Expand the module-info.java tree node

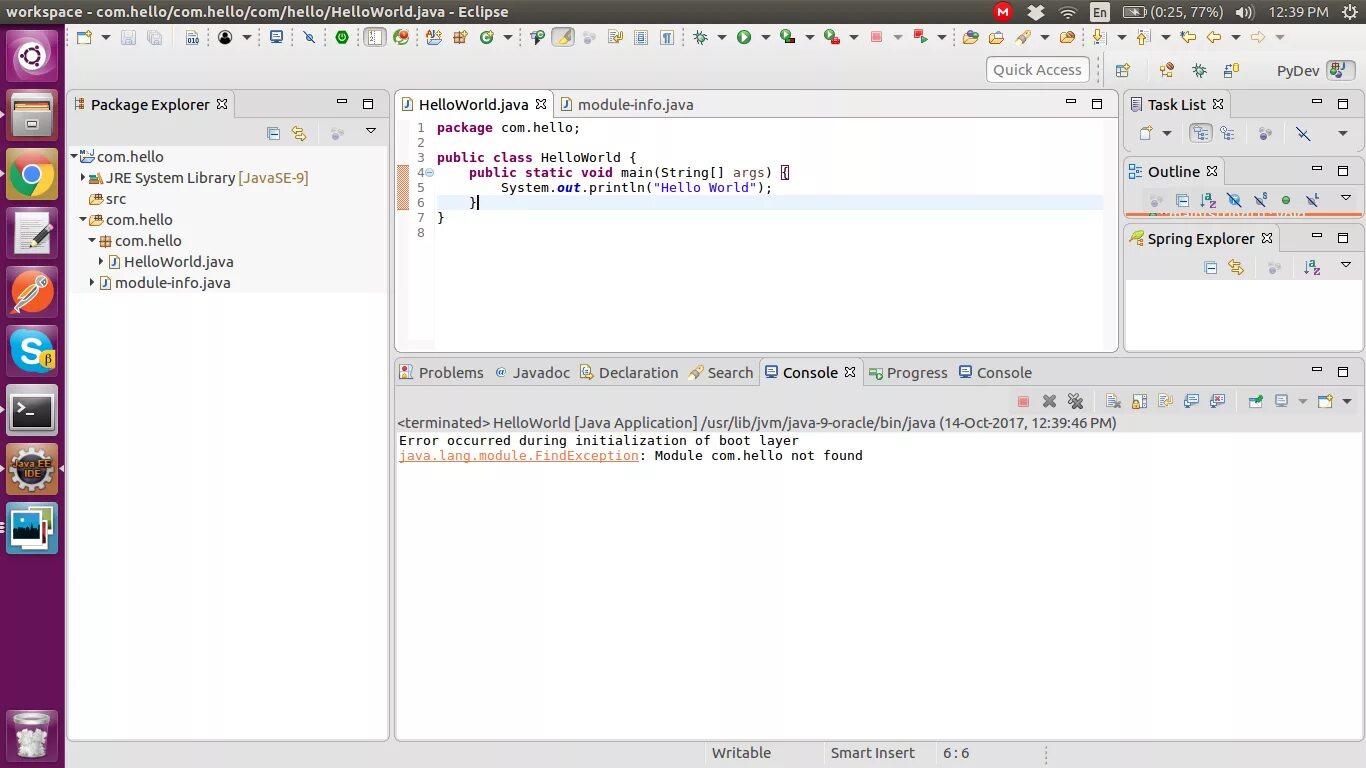tap(92, 283)
